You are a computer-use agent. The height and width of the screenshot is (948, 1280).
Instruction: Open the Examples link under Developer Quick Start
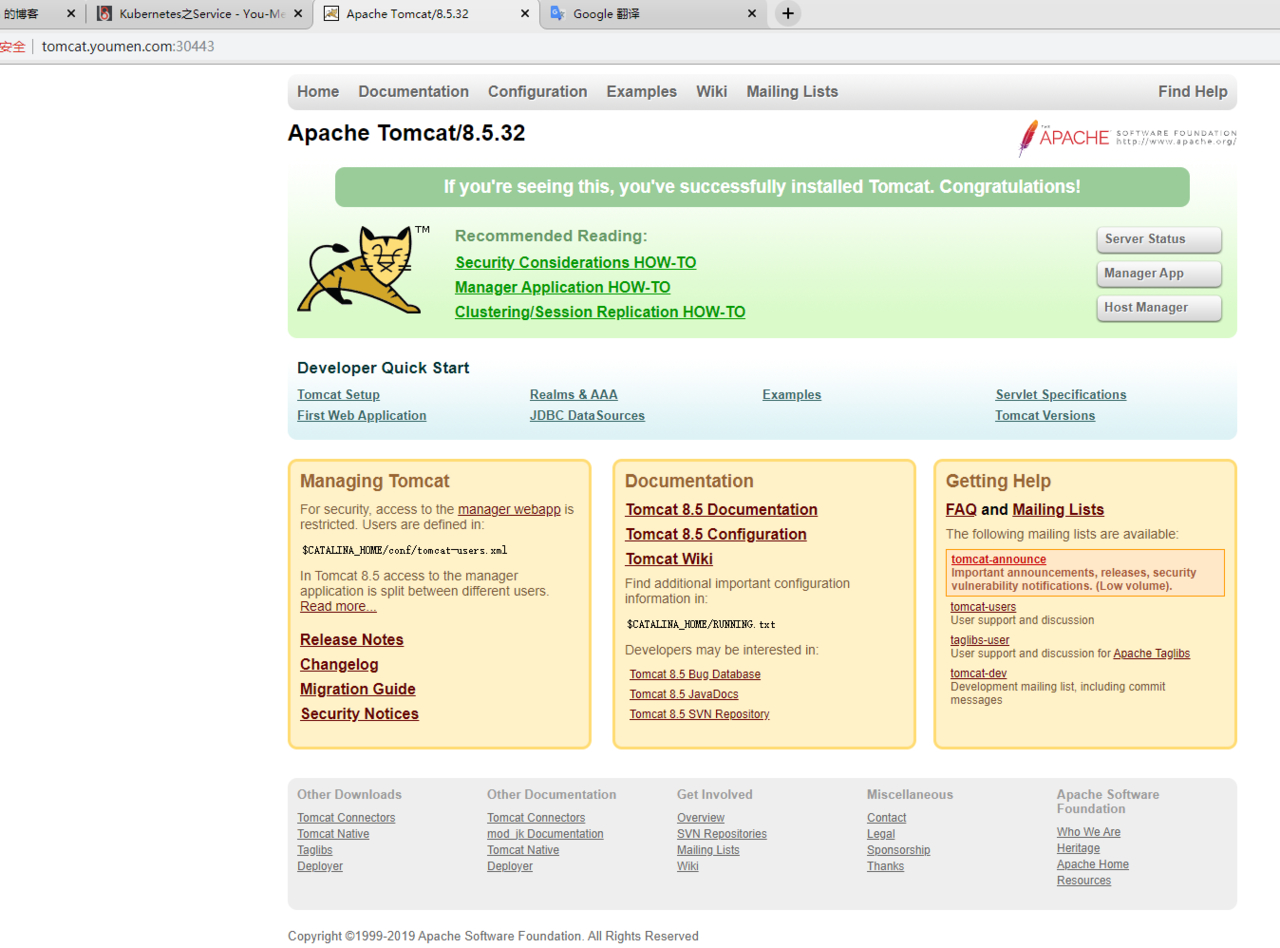(791, 395)
